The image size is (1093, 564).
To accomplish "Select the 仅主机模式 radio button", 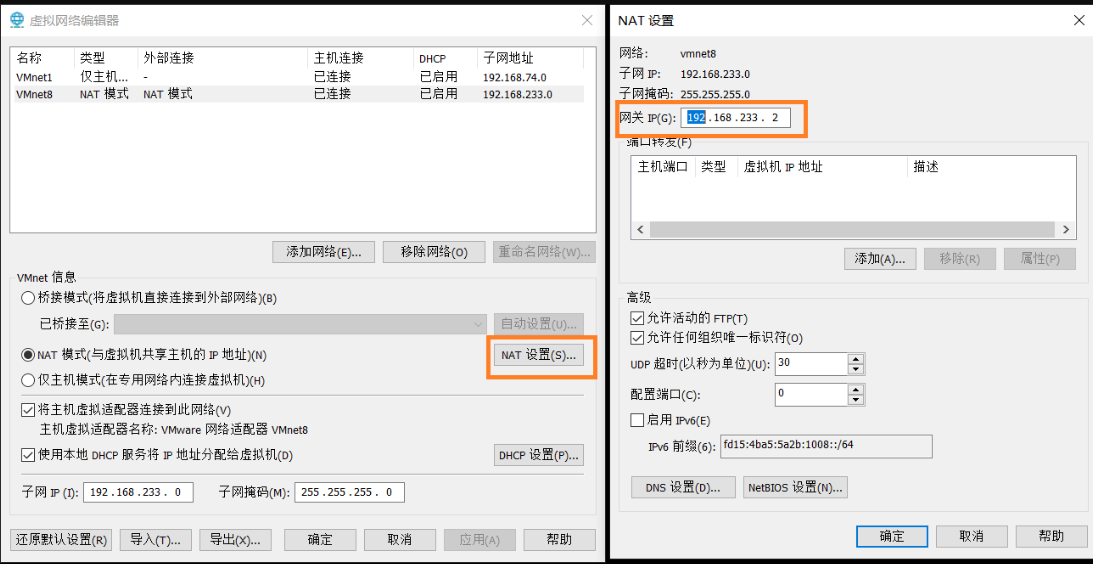I will coord(28,381).
